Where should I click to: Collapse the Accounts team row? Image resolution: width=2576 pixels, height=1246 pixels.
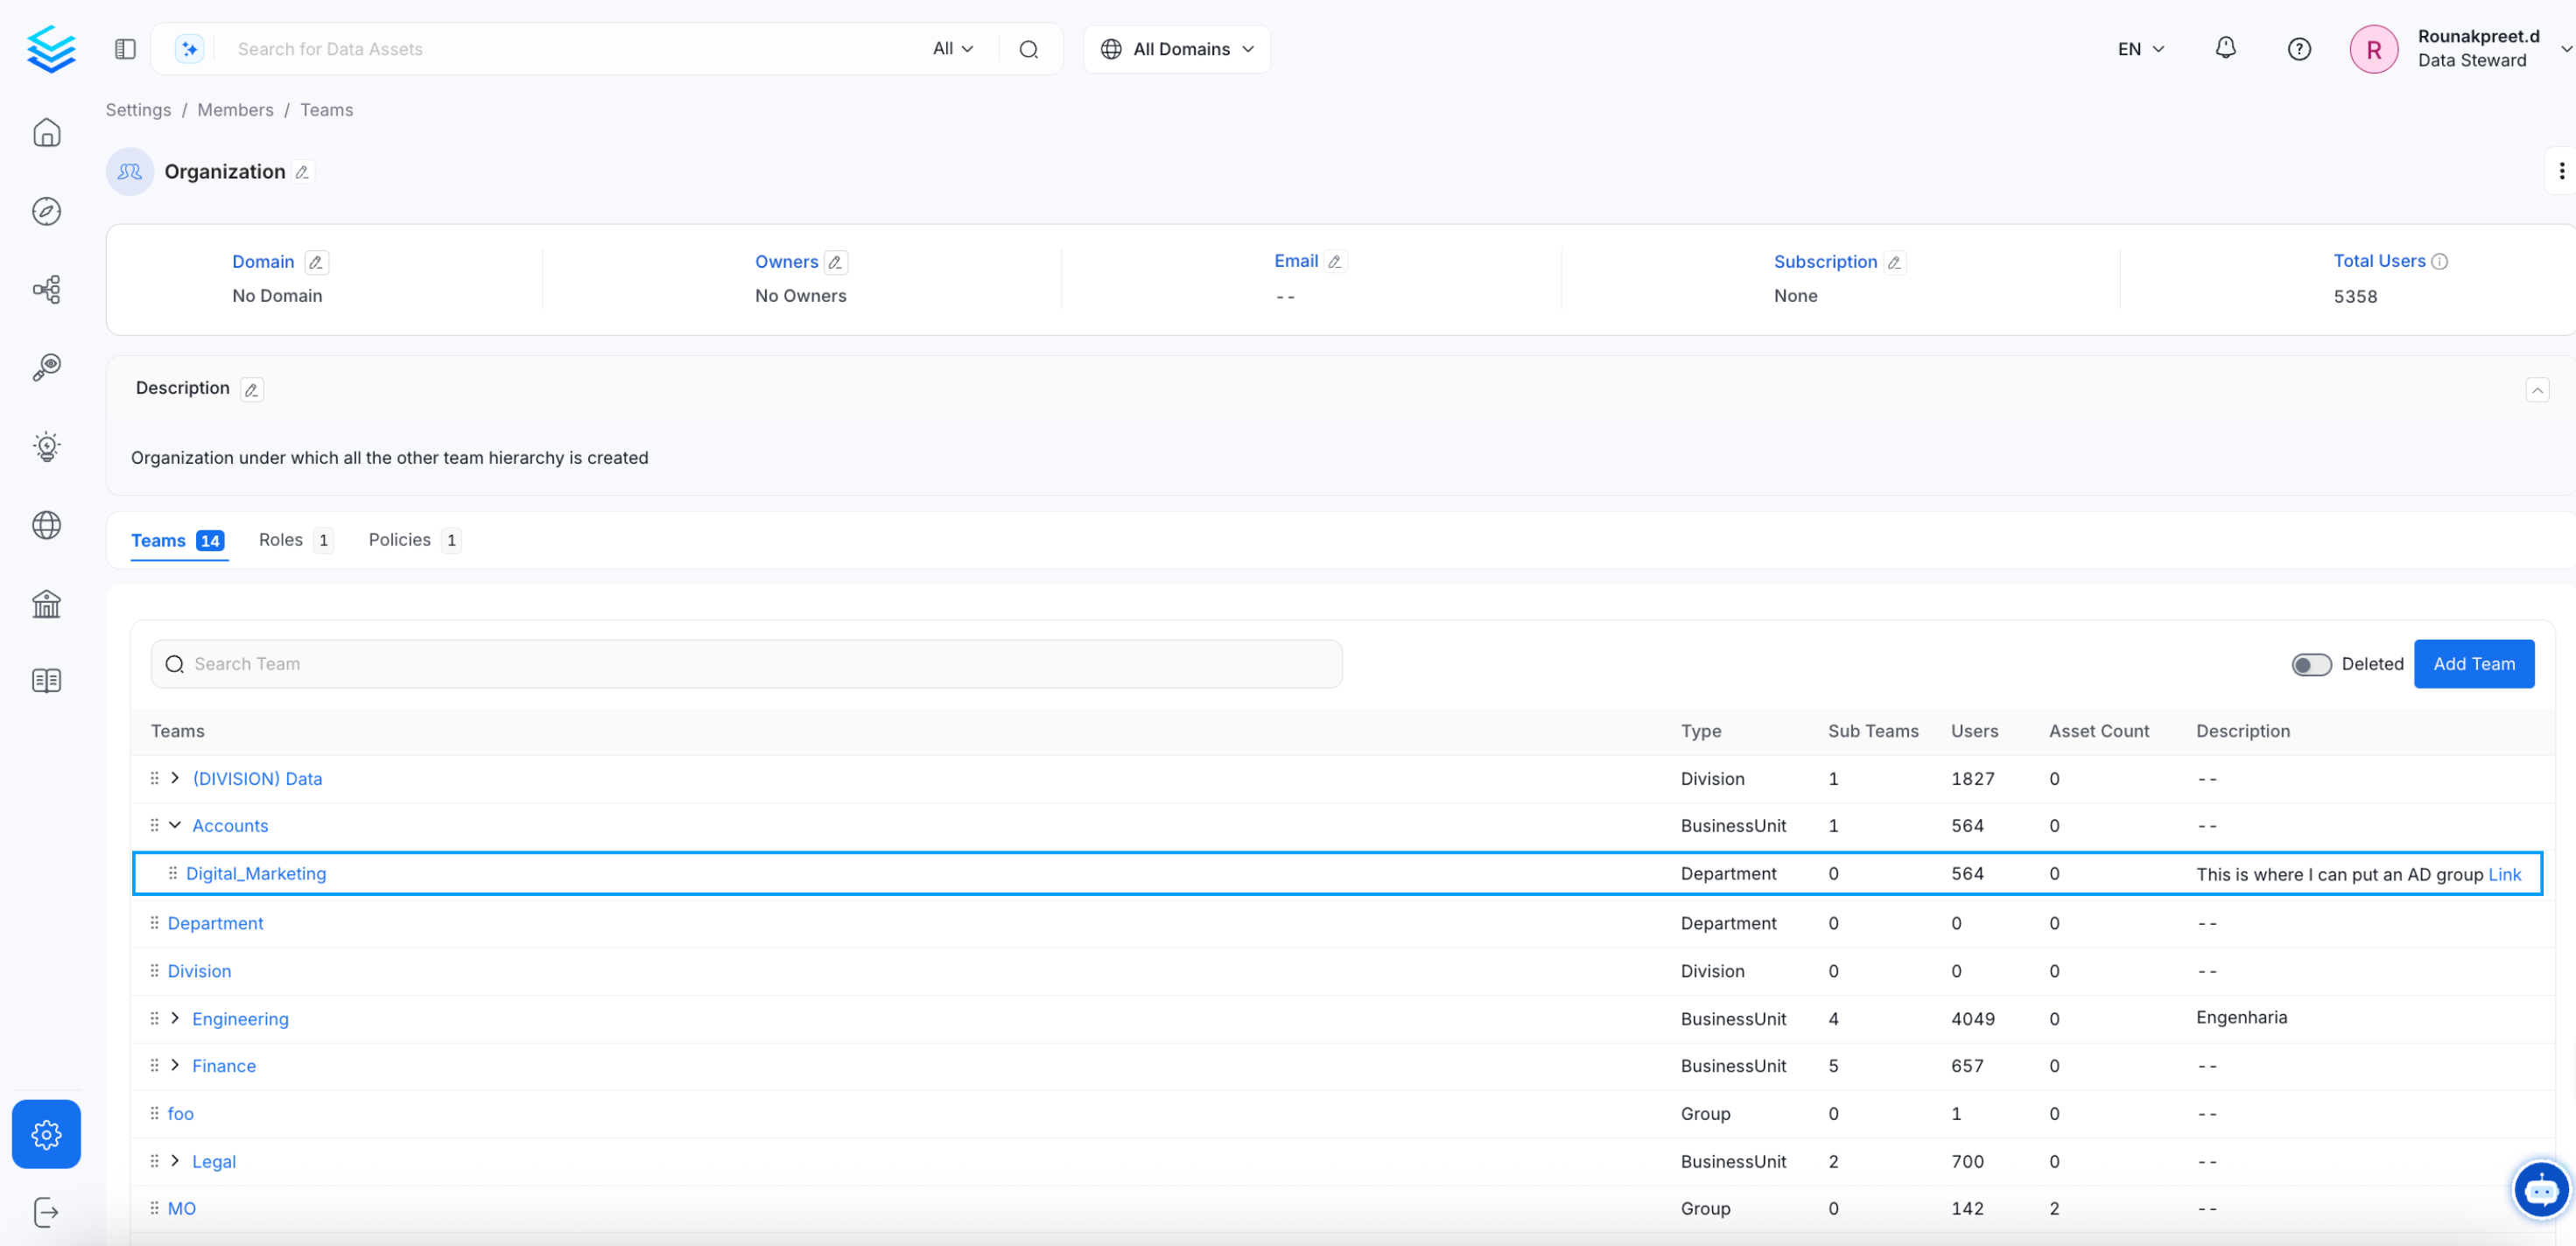point(175,825)
